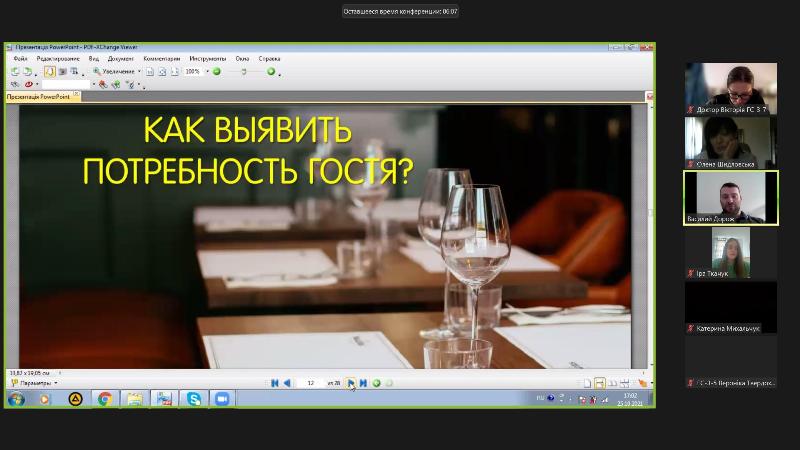
Task: Click the vertical scrollbar of the viewer
Action: (x=650, y=235)
